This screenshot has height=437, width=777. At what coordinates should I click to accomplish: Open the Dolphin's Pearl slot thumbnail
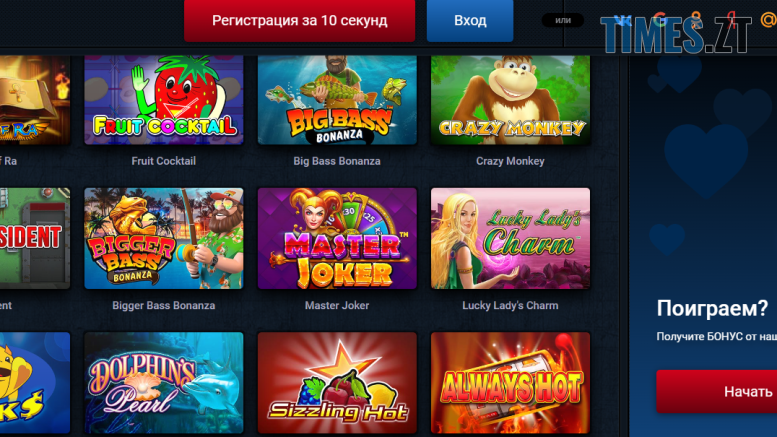(164, 383)
